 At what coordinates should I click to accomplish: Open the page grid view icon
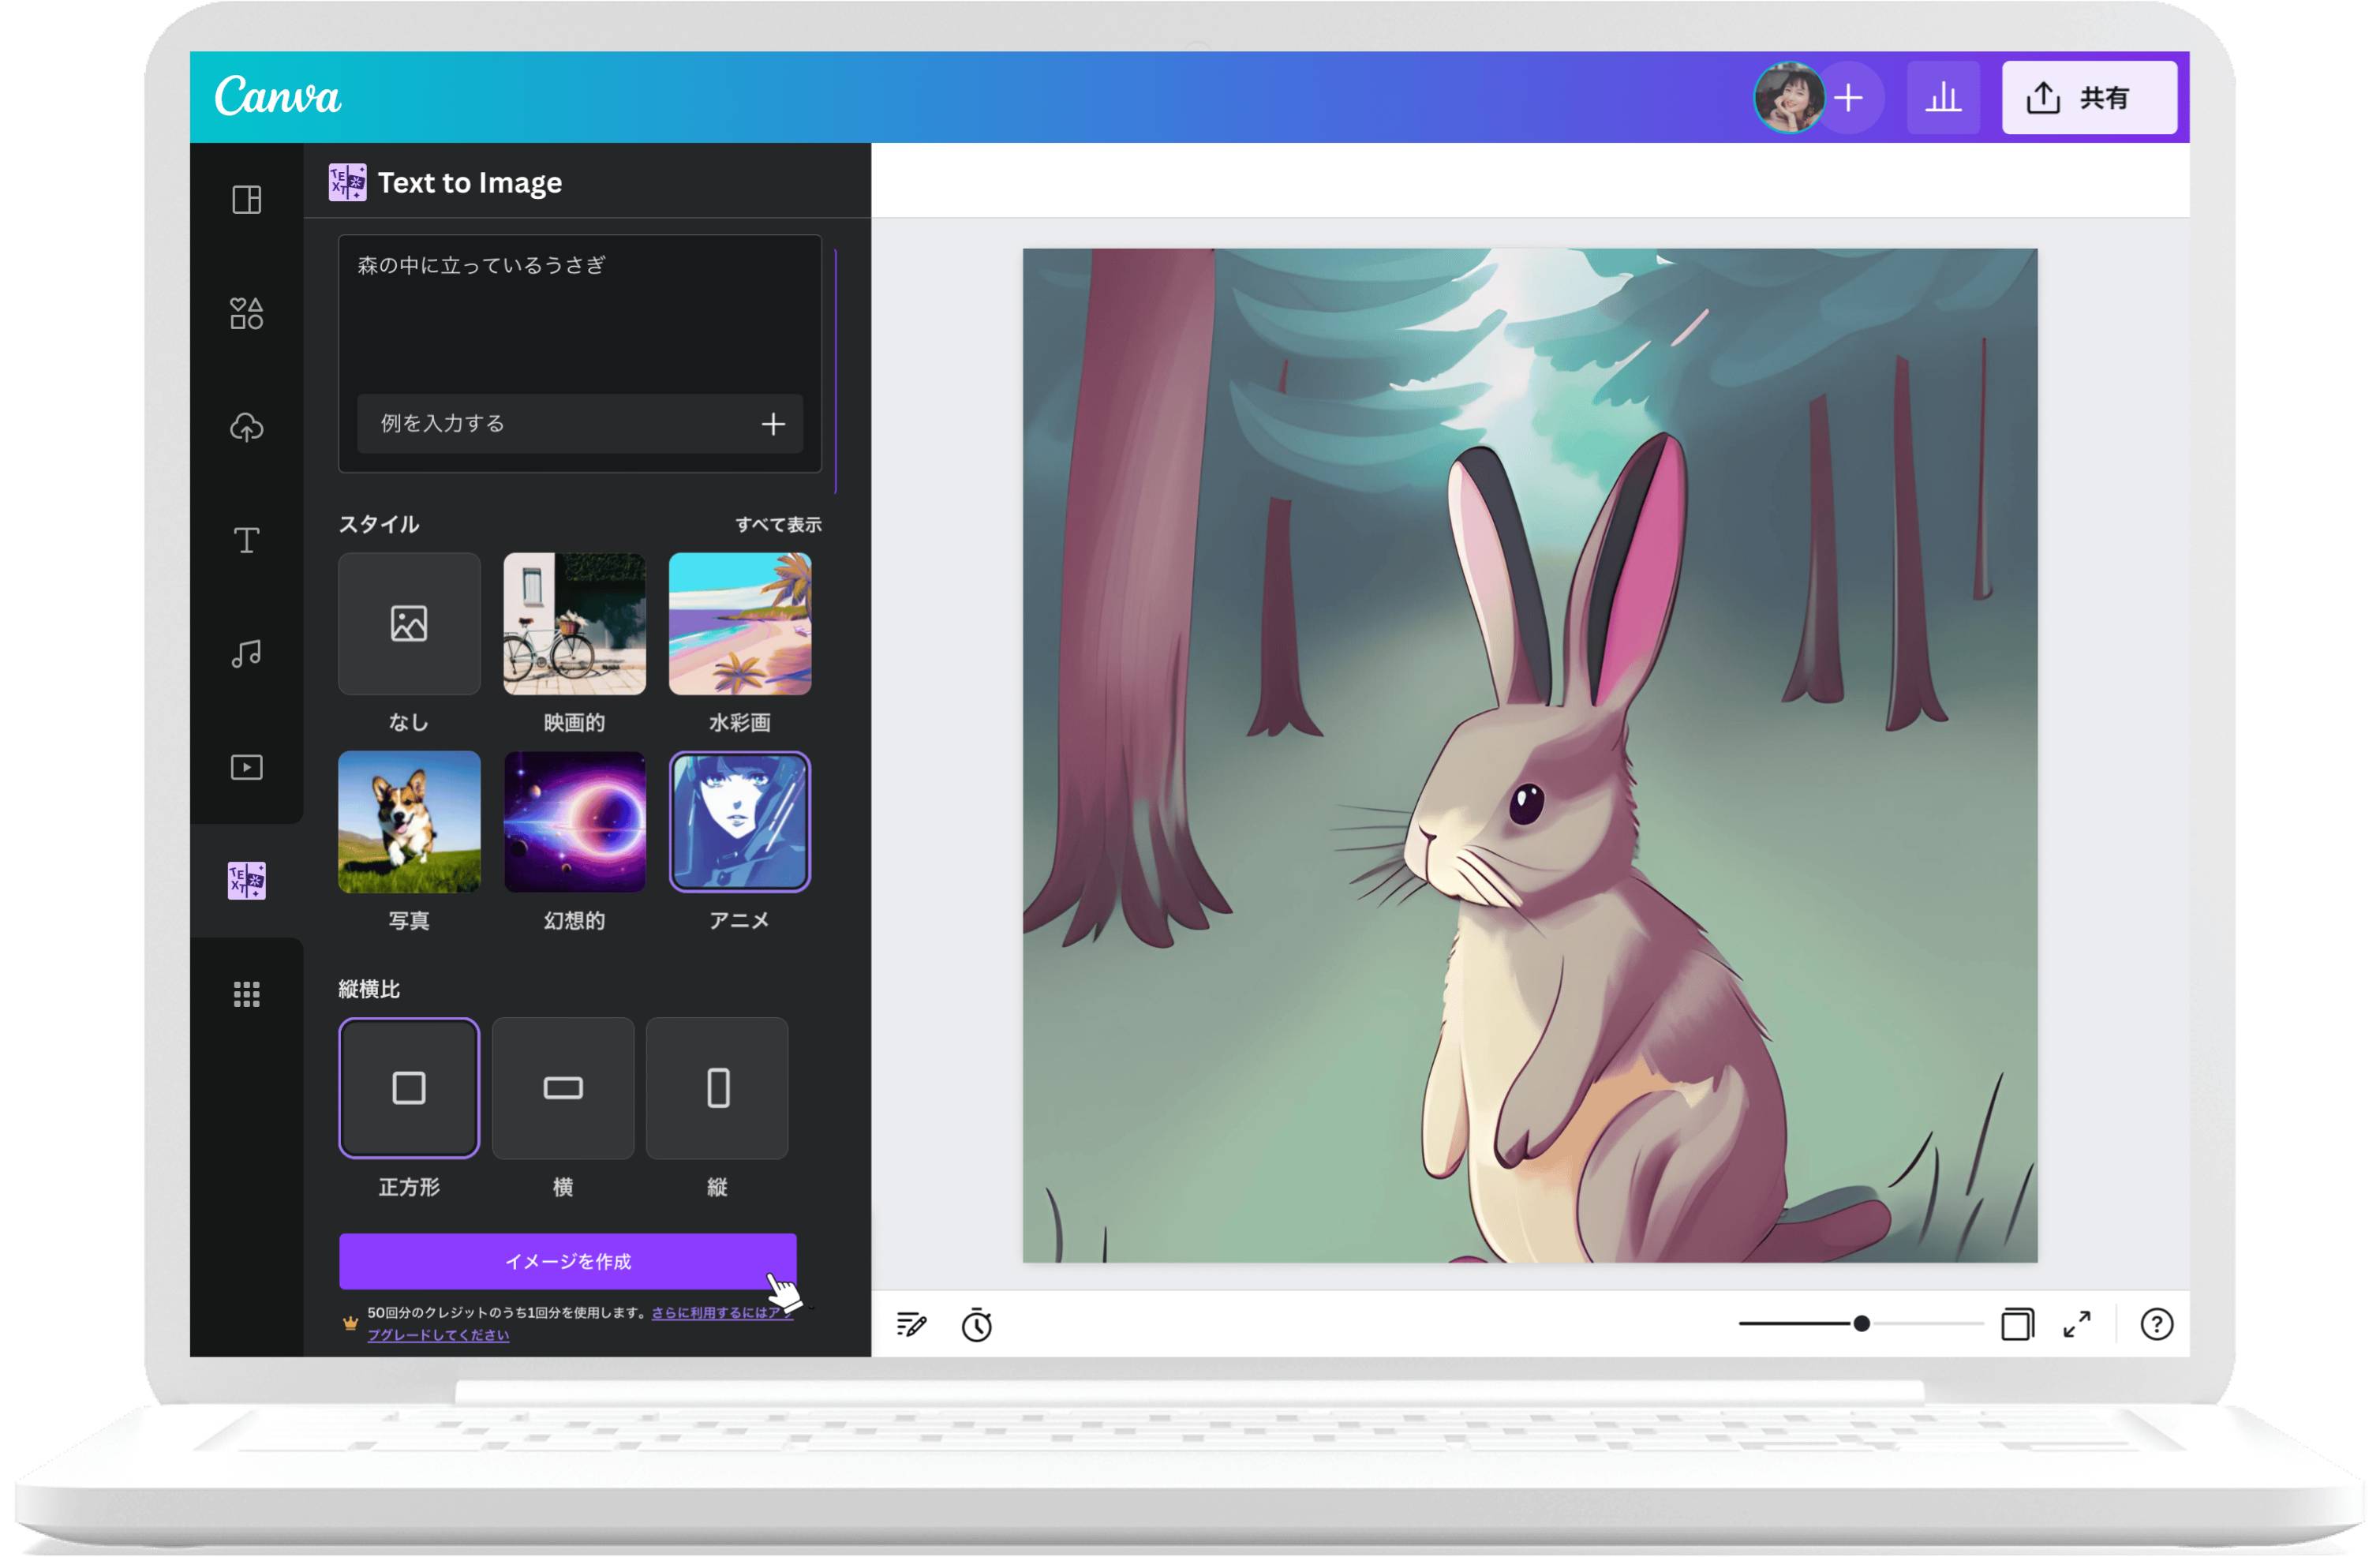click(2017, 1324)
